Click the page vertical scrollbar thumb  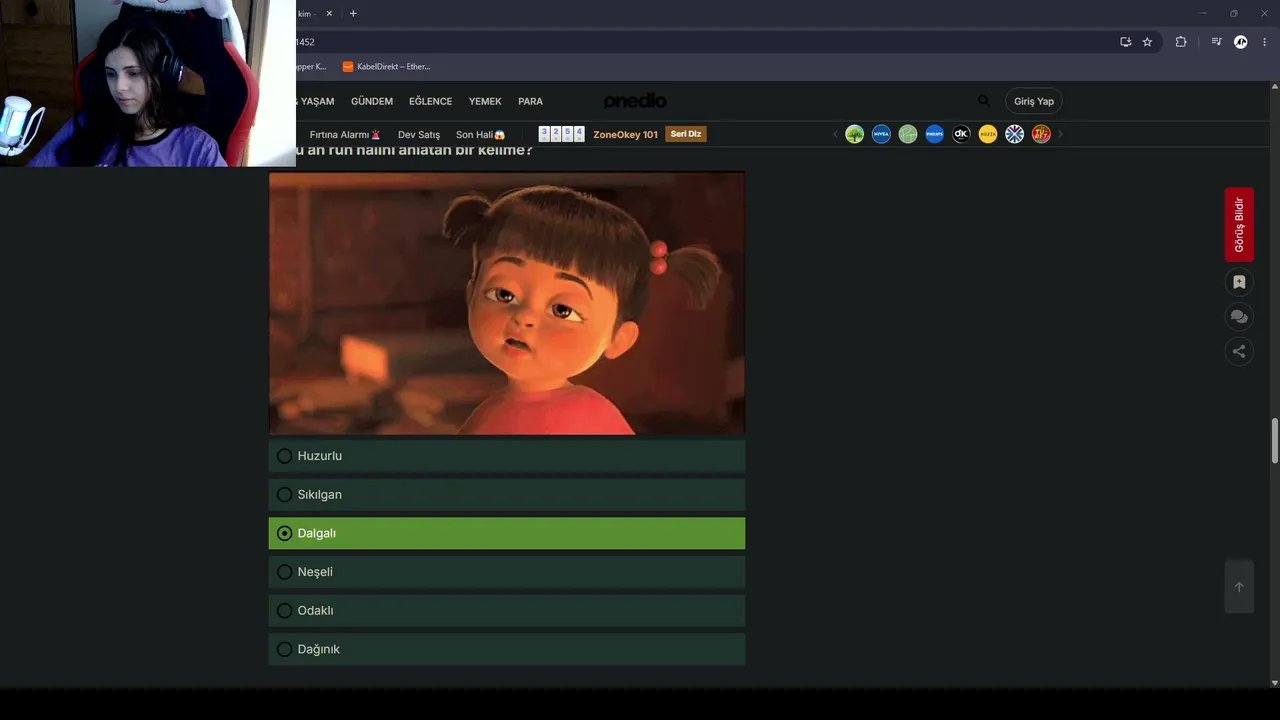pyautogui.click(x=1274, y=441)
